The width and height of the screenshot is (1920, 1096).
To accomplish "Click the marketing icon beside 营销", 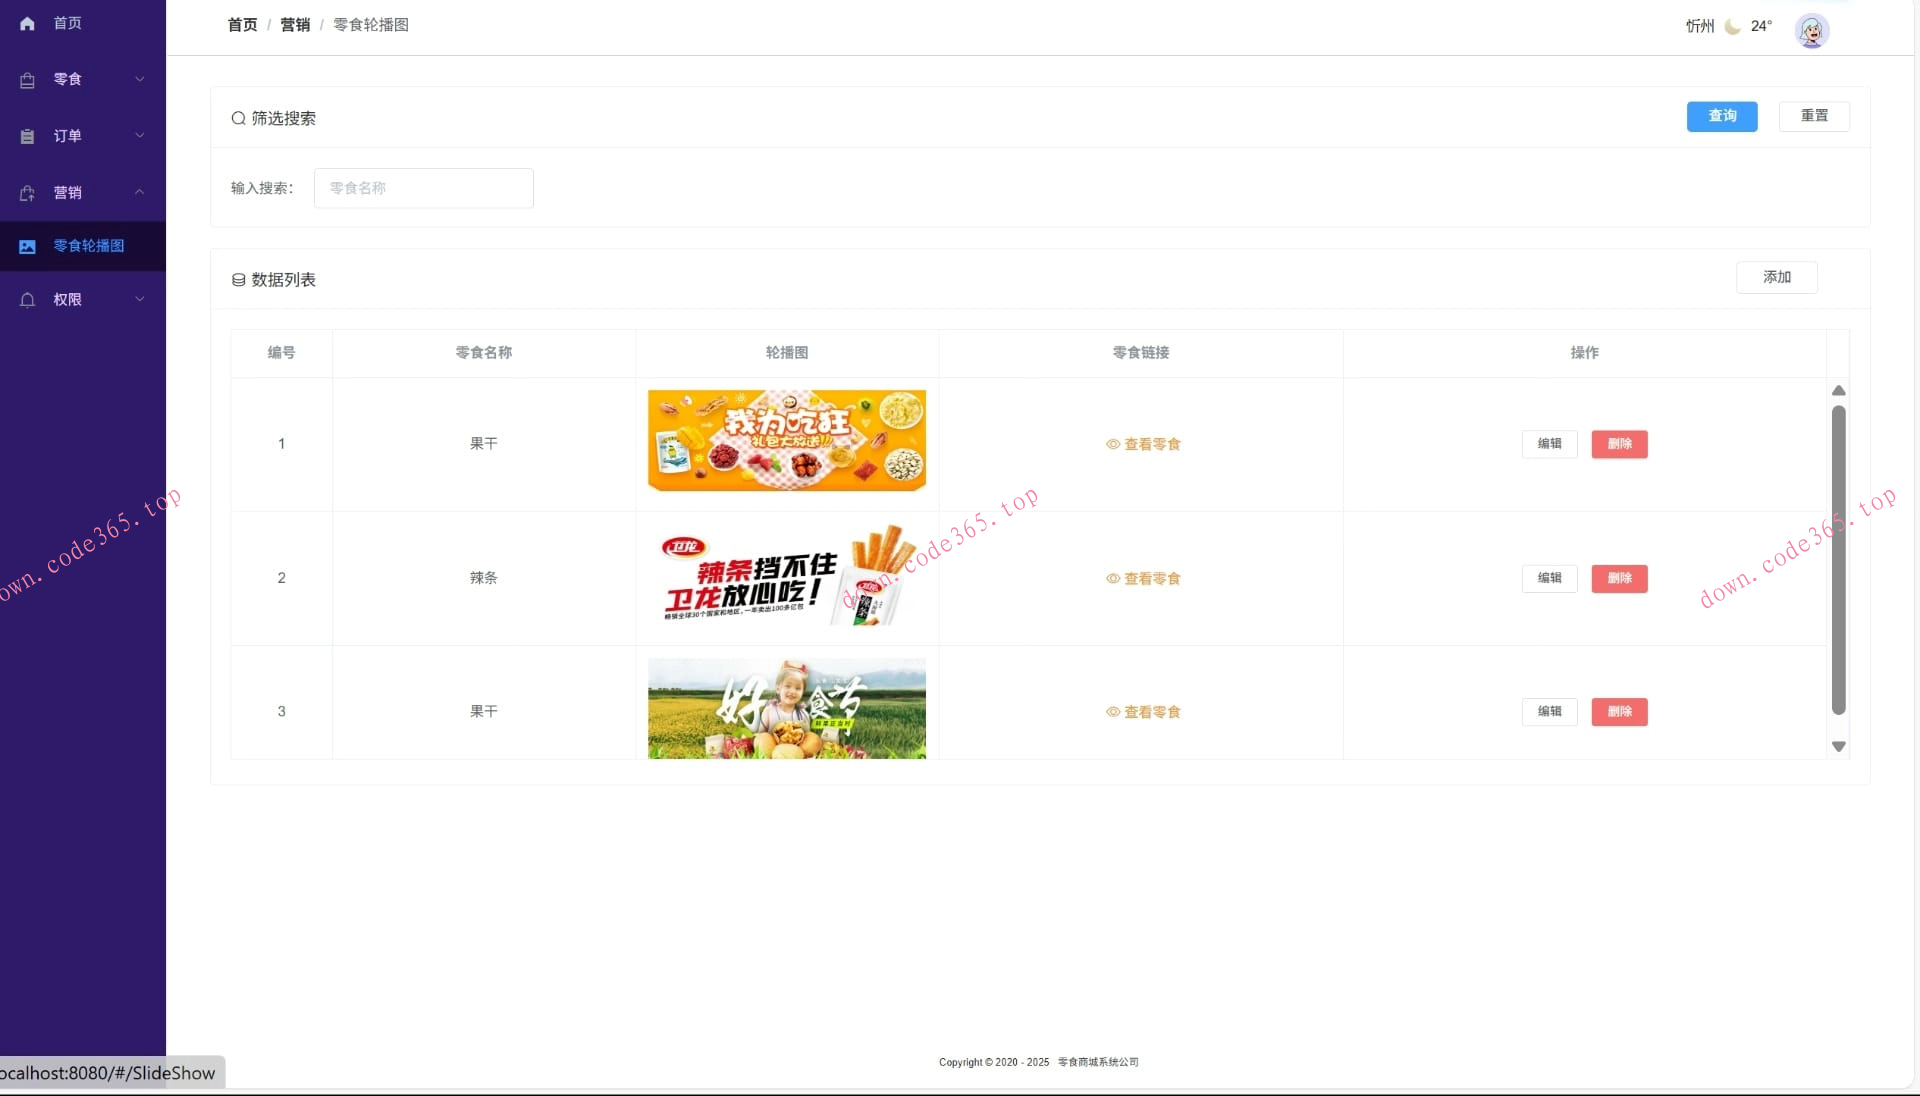I will pyautogui.click(x=27, y=193).
